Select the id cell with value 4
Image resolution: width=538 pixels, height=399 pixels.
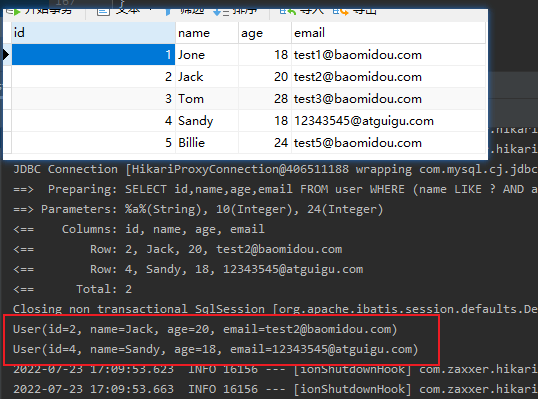click(x=93, y=121)
